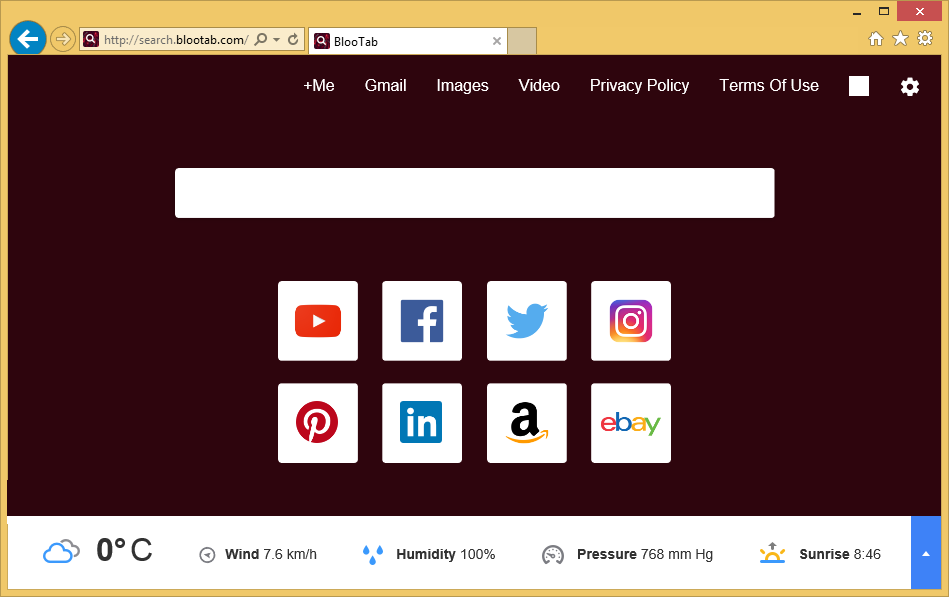Go to Images search link
The height and width of the screenshot is (599, 949).
462,86
